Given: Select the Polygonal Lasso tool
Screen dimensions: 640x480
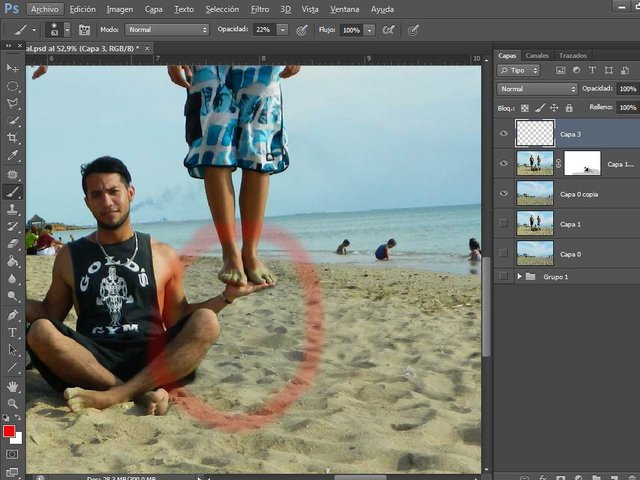Looking at the screenshot, I should [x=12, y=103].
